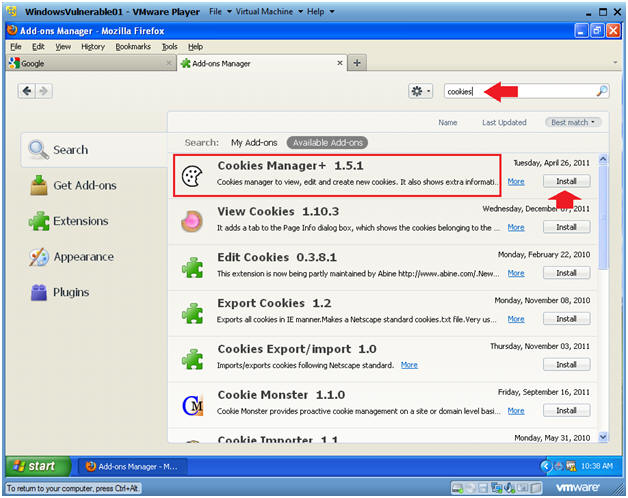Install Cookies Manager+ 1.5.1

tap(566, 181)
